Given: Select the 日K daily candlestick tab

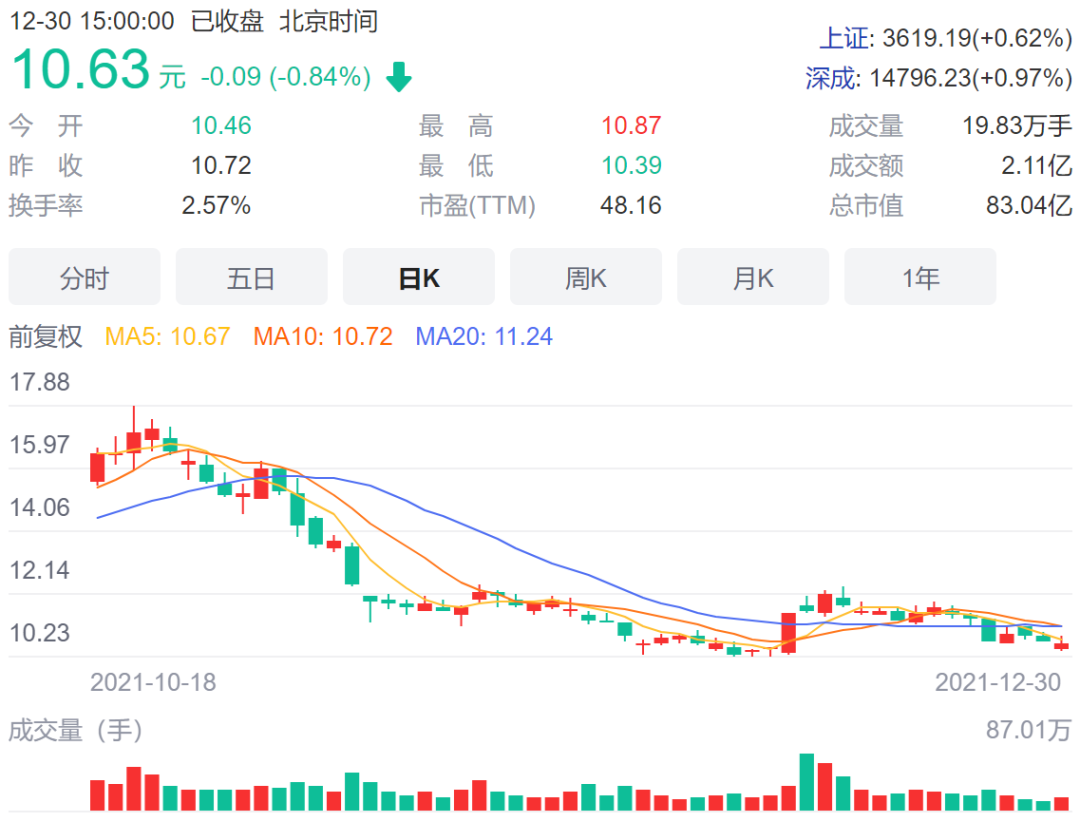Looking at the screenshot, I should coord(419,277).
